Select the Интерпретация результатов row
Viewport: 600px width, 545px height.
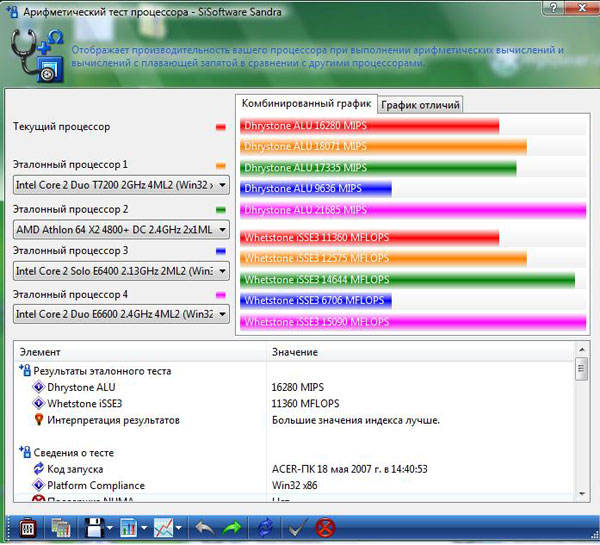click(295, 420)
